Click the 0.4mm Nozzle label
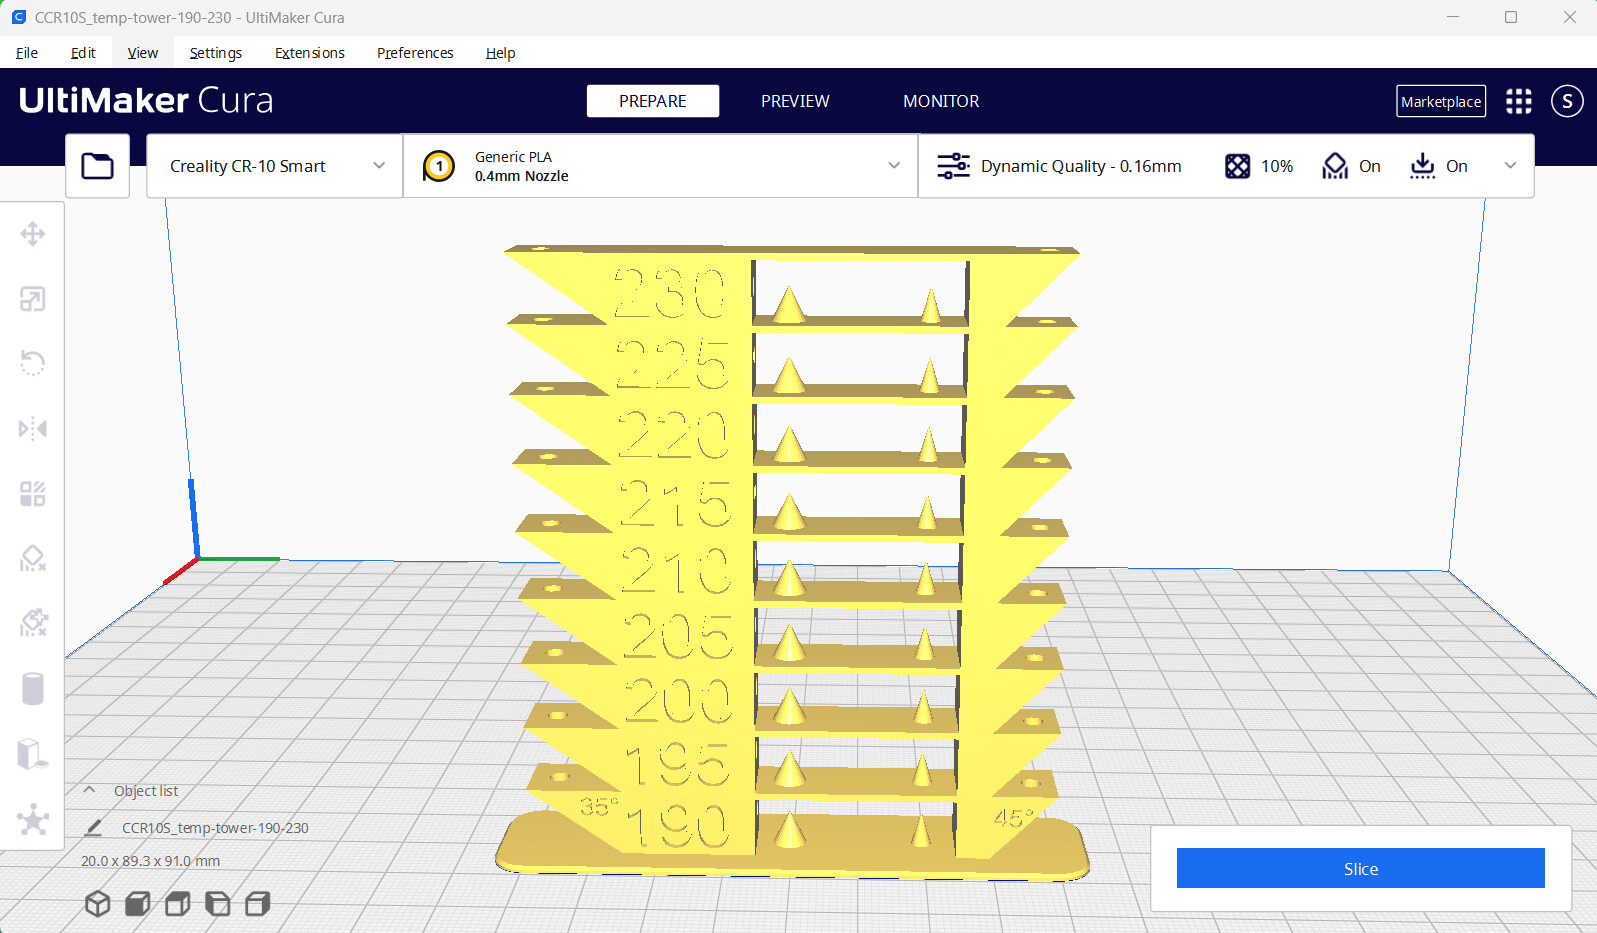The height and width of the screenshot is (933, 1597). [x=521, y=176]
